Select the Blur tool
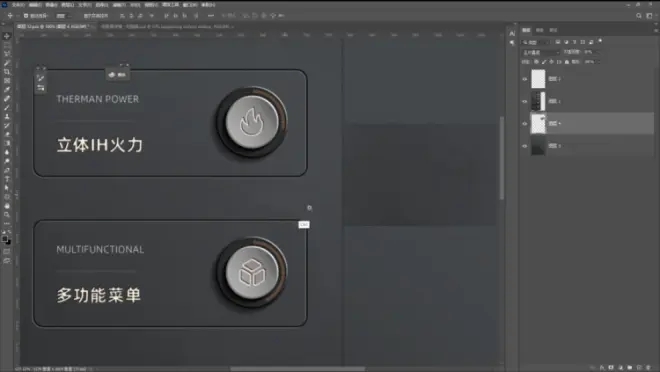This screenshot has height=372, width=660. pos(7,152)
